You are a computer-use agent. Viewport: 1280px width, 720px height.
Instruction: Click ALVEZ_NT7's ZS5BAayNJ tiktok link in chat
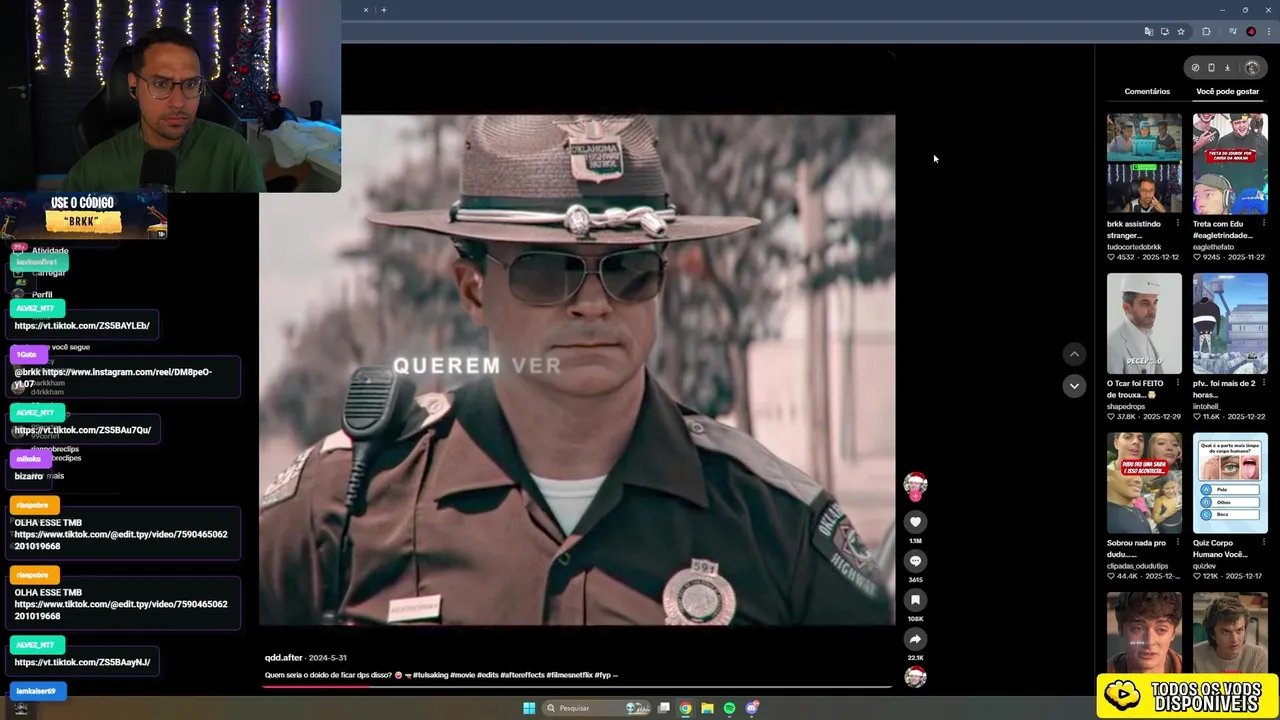(x=82, y=662)
